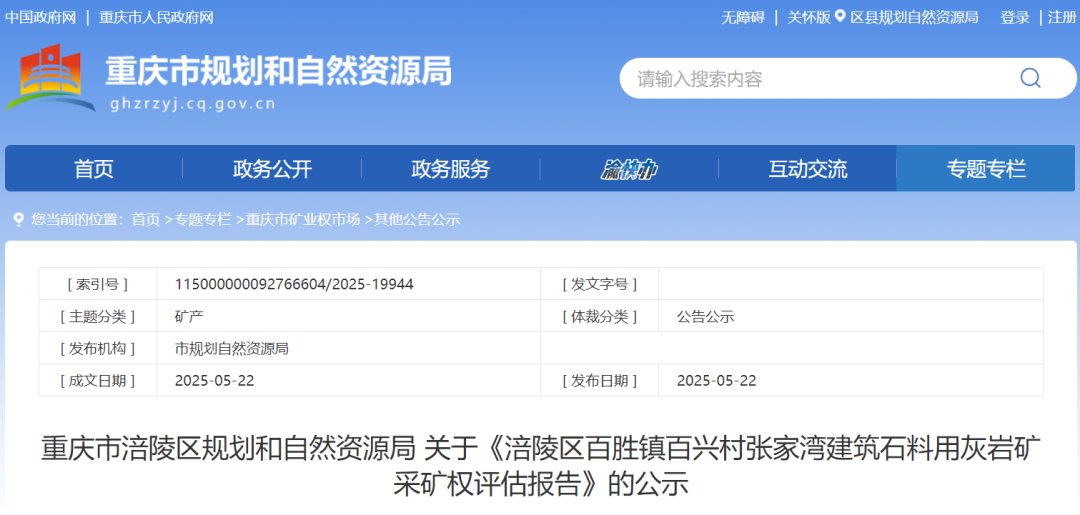The width and height of the screenshot is (1080, 515).
Task: Open the 首页 navigation tab
Action: [94, 169]
